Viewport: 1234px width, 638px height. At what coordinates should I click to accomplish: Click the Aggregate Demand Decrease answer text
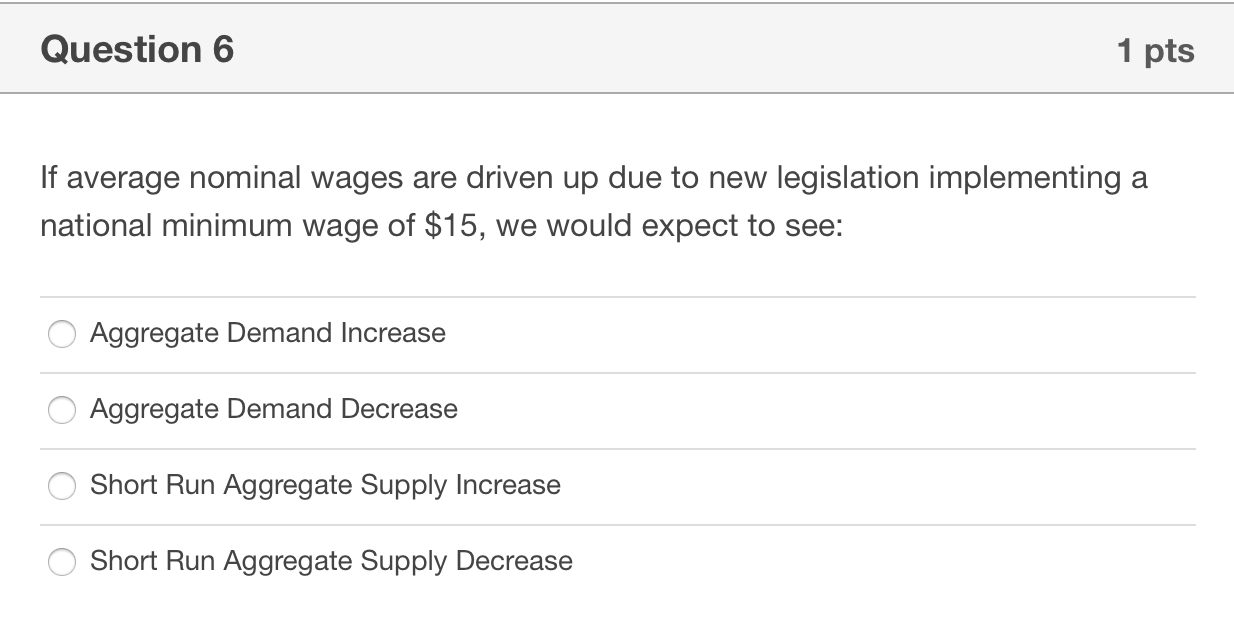click(274, 410)
